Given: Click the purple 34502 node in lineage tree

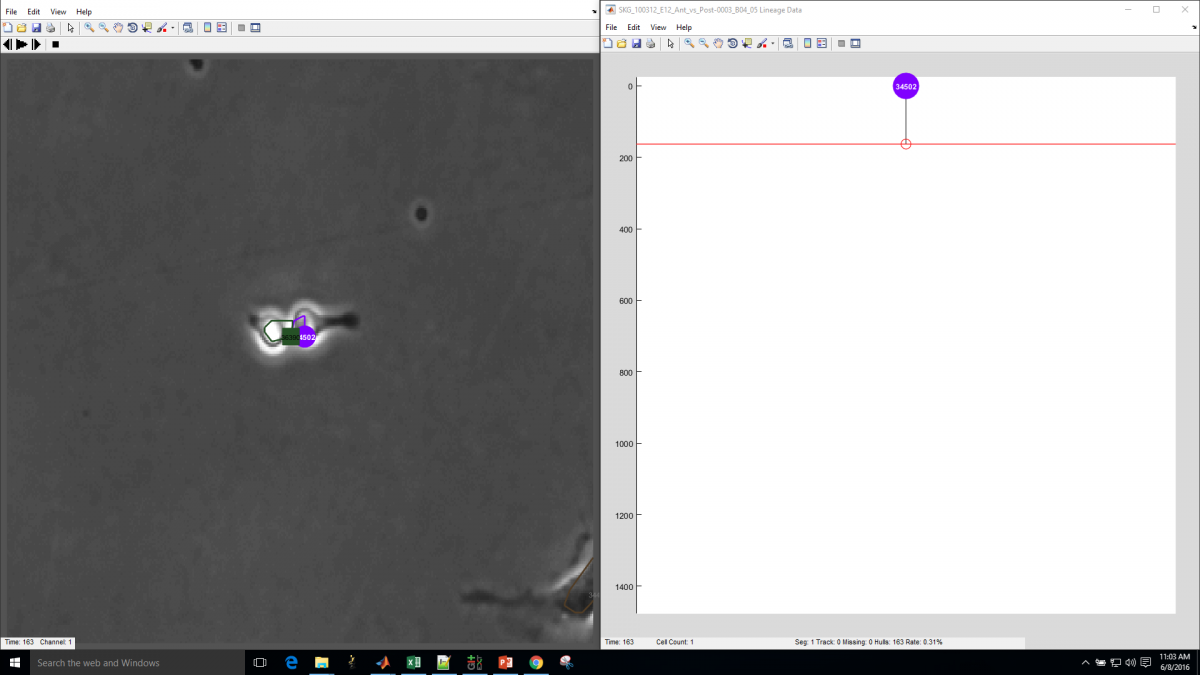Looking at the screenshot, I should pyautogui.click(x=905, y=86).
